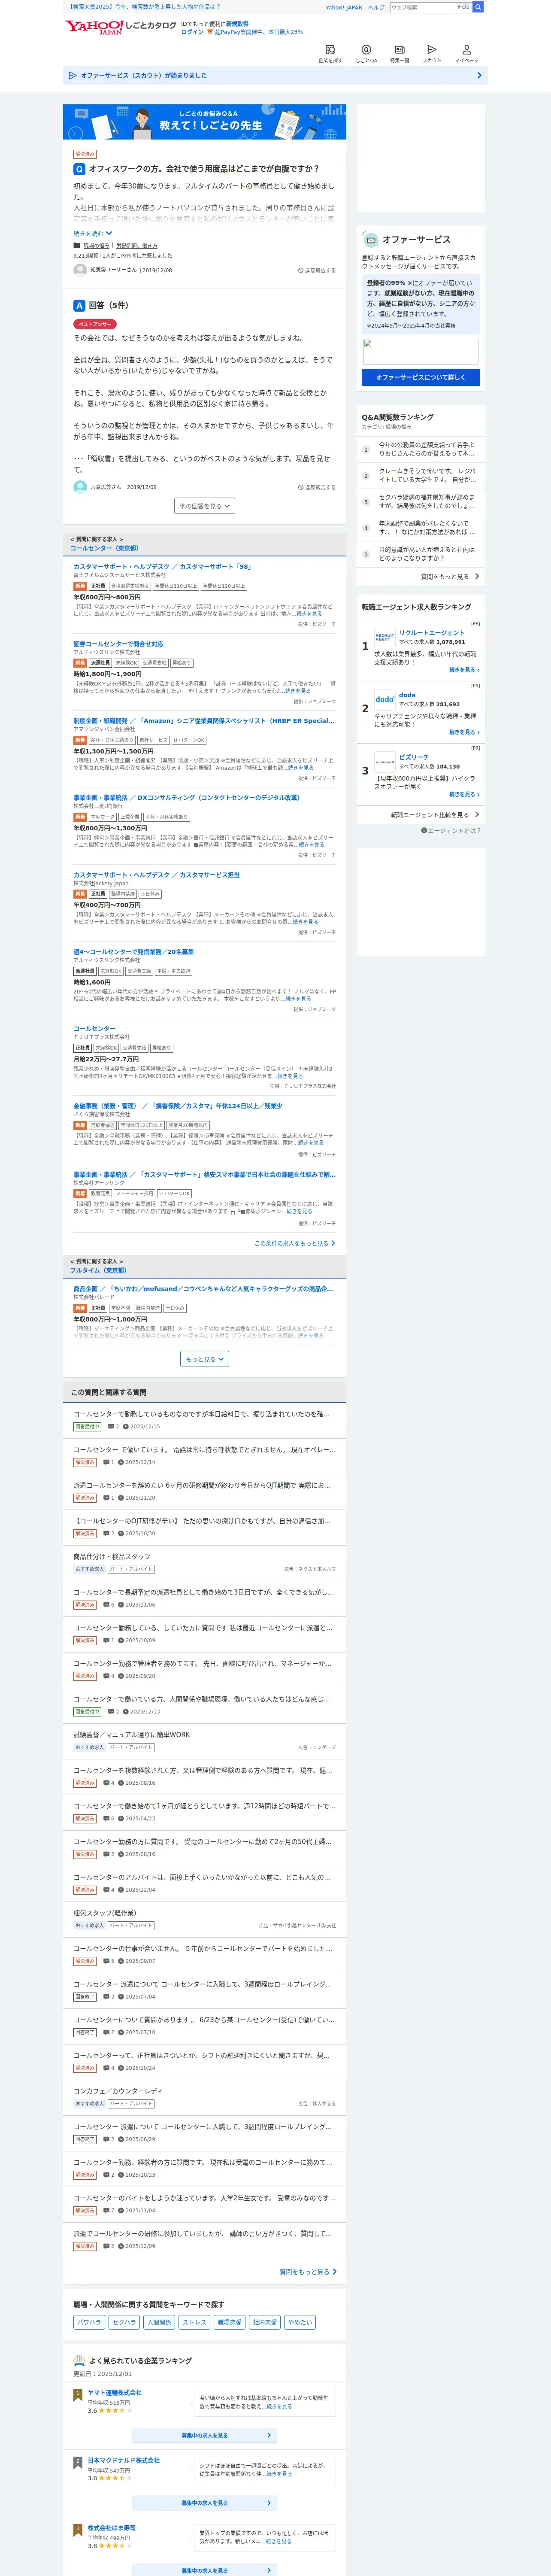Click the Yahoo! JAPAN しごとカタログ logo
The width and height of the screenshot is (551, 2576).
point(120,27)
